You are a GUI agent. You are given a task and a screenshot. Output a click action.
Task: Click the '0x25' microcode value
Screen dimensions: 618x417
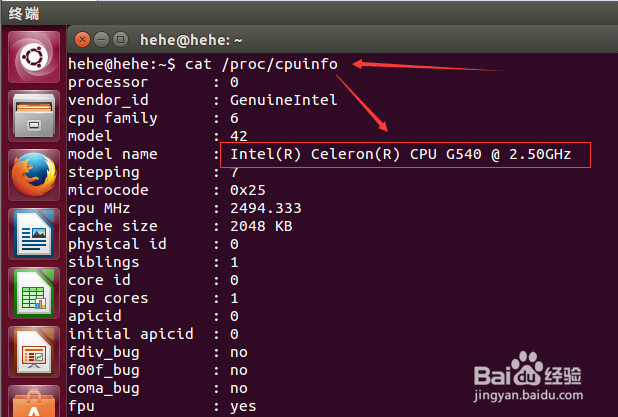coord(248,190)
